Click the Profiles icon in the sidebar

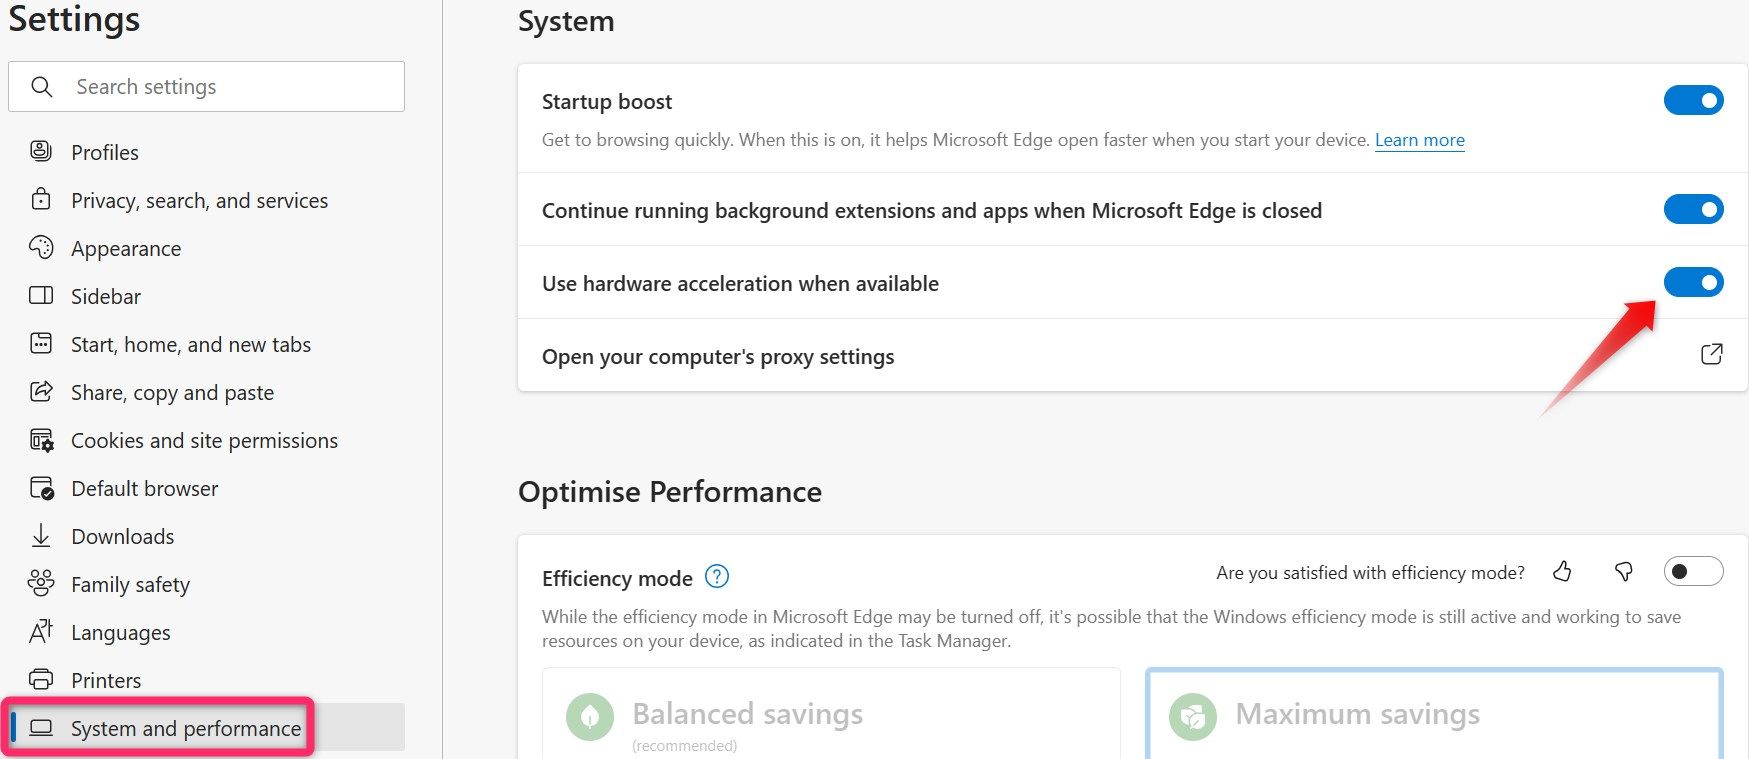coord(40,151)
